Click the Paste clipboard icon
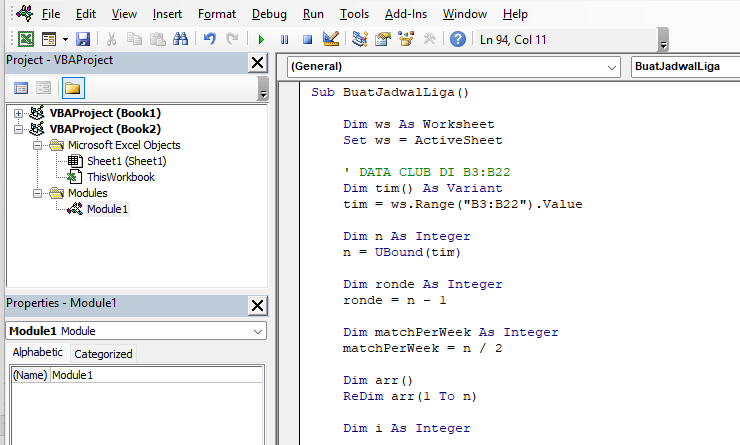 pos(158,39)
